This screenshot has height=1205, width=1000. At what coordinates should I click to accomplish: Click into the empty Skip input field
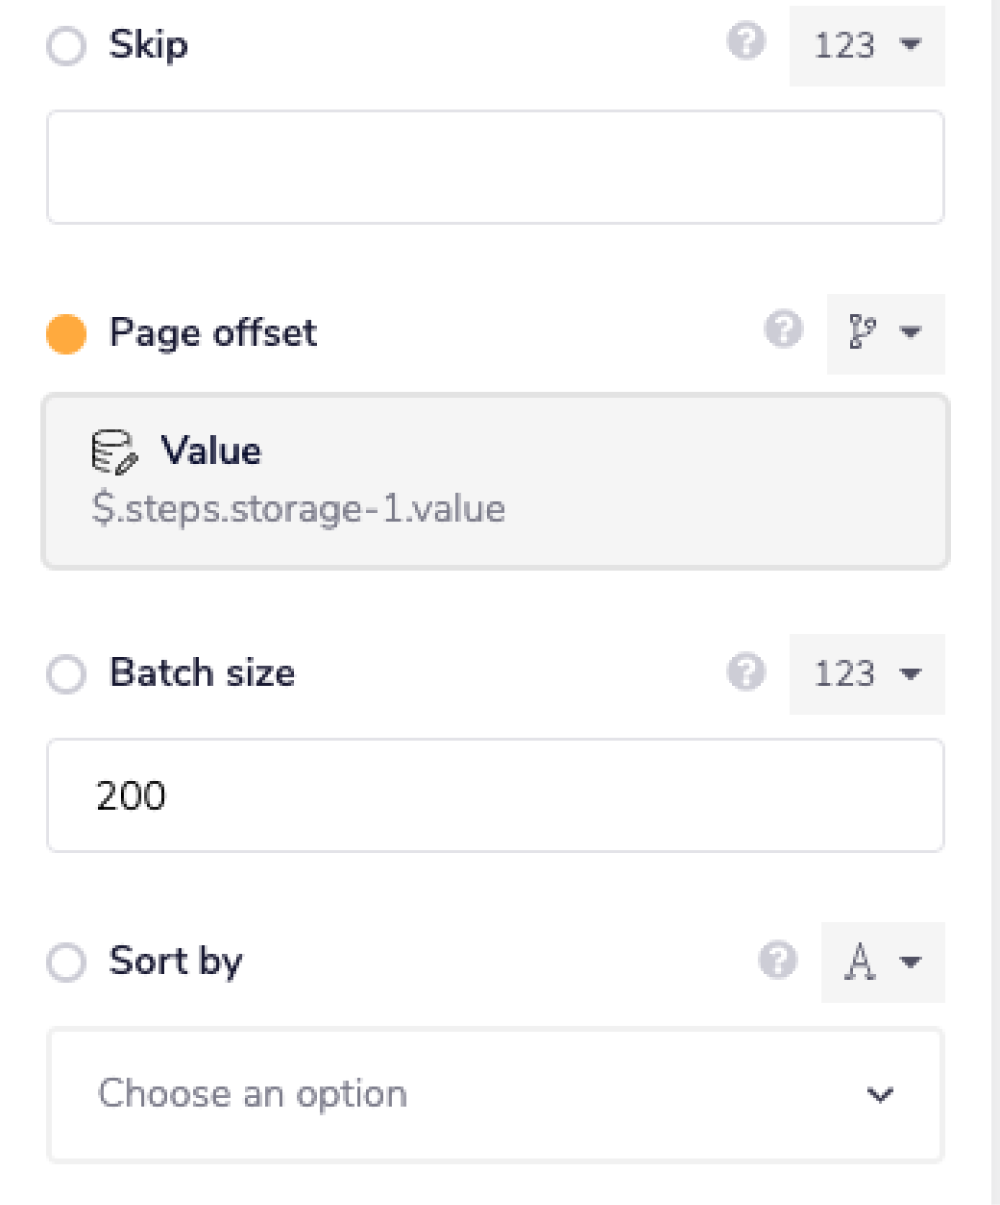(x=495, y=165)
